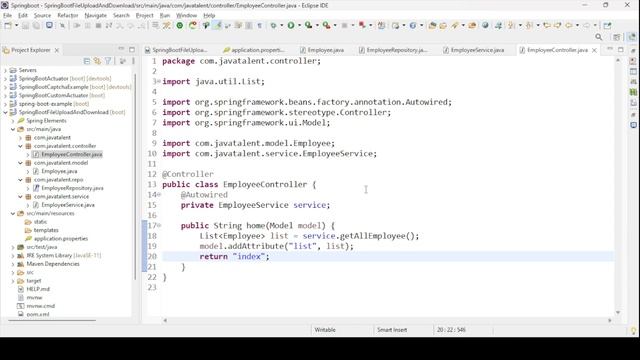
Task: Open Project Explorer filter icon
Action: click(x=108, y=61)
